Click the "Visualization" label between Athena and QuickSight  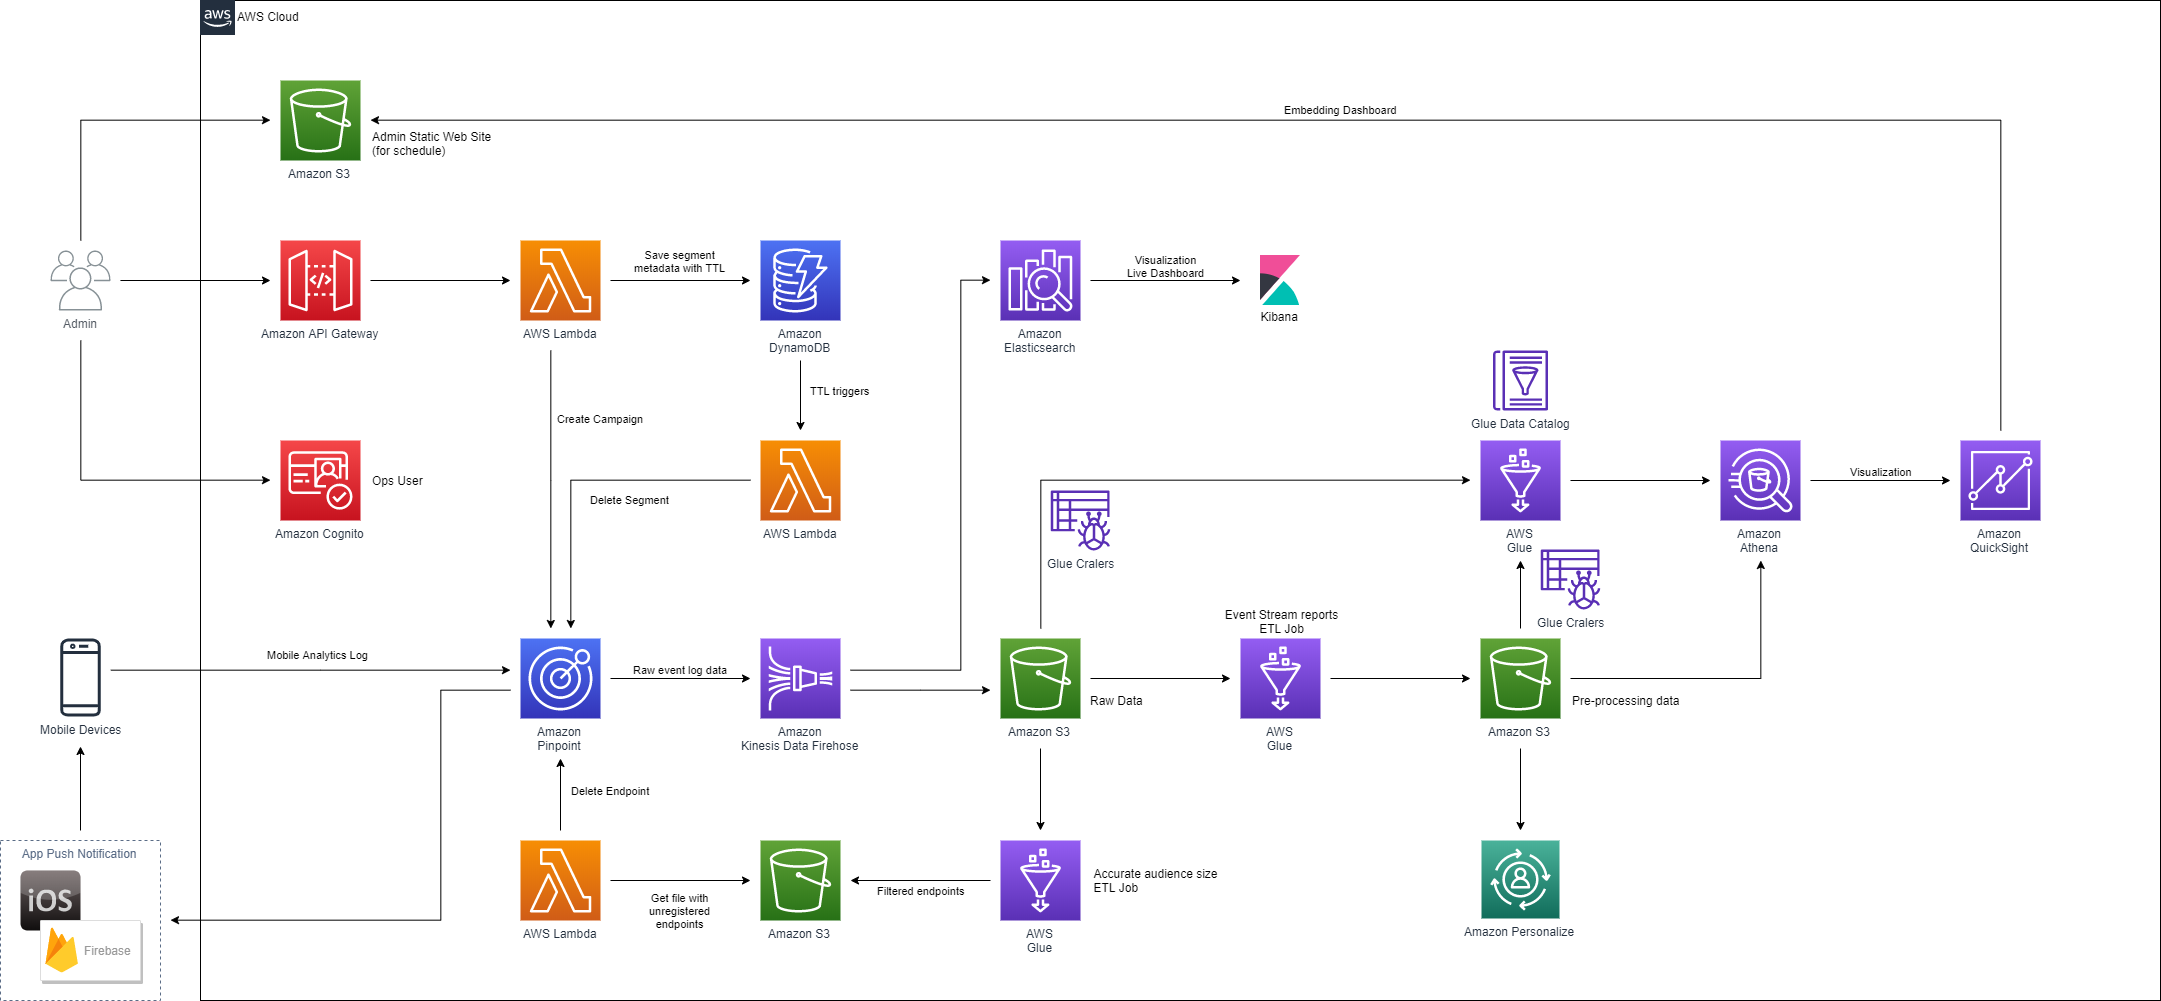(1880, 472)
